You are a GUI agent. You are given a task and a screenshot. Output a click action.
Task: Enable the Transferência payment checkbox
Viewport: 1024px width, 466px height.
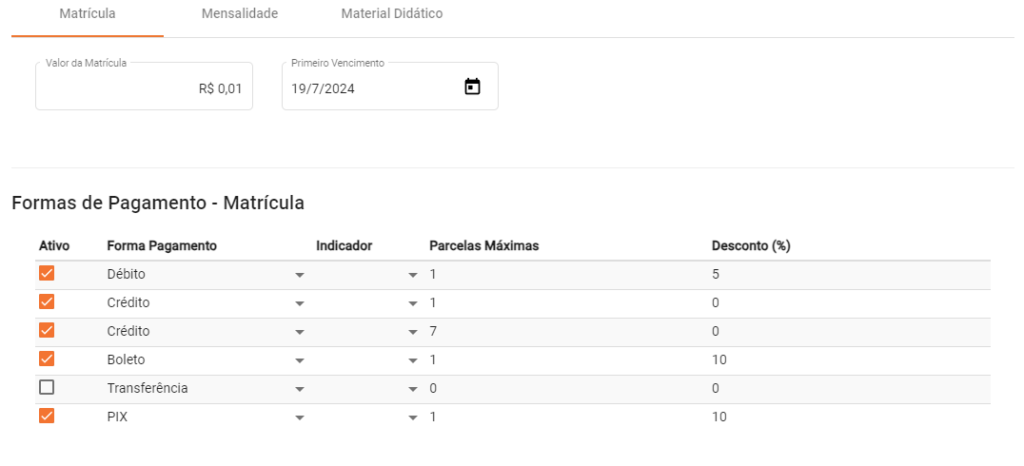47,388
